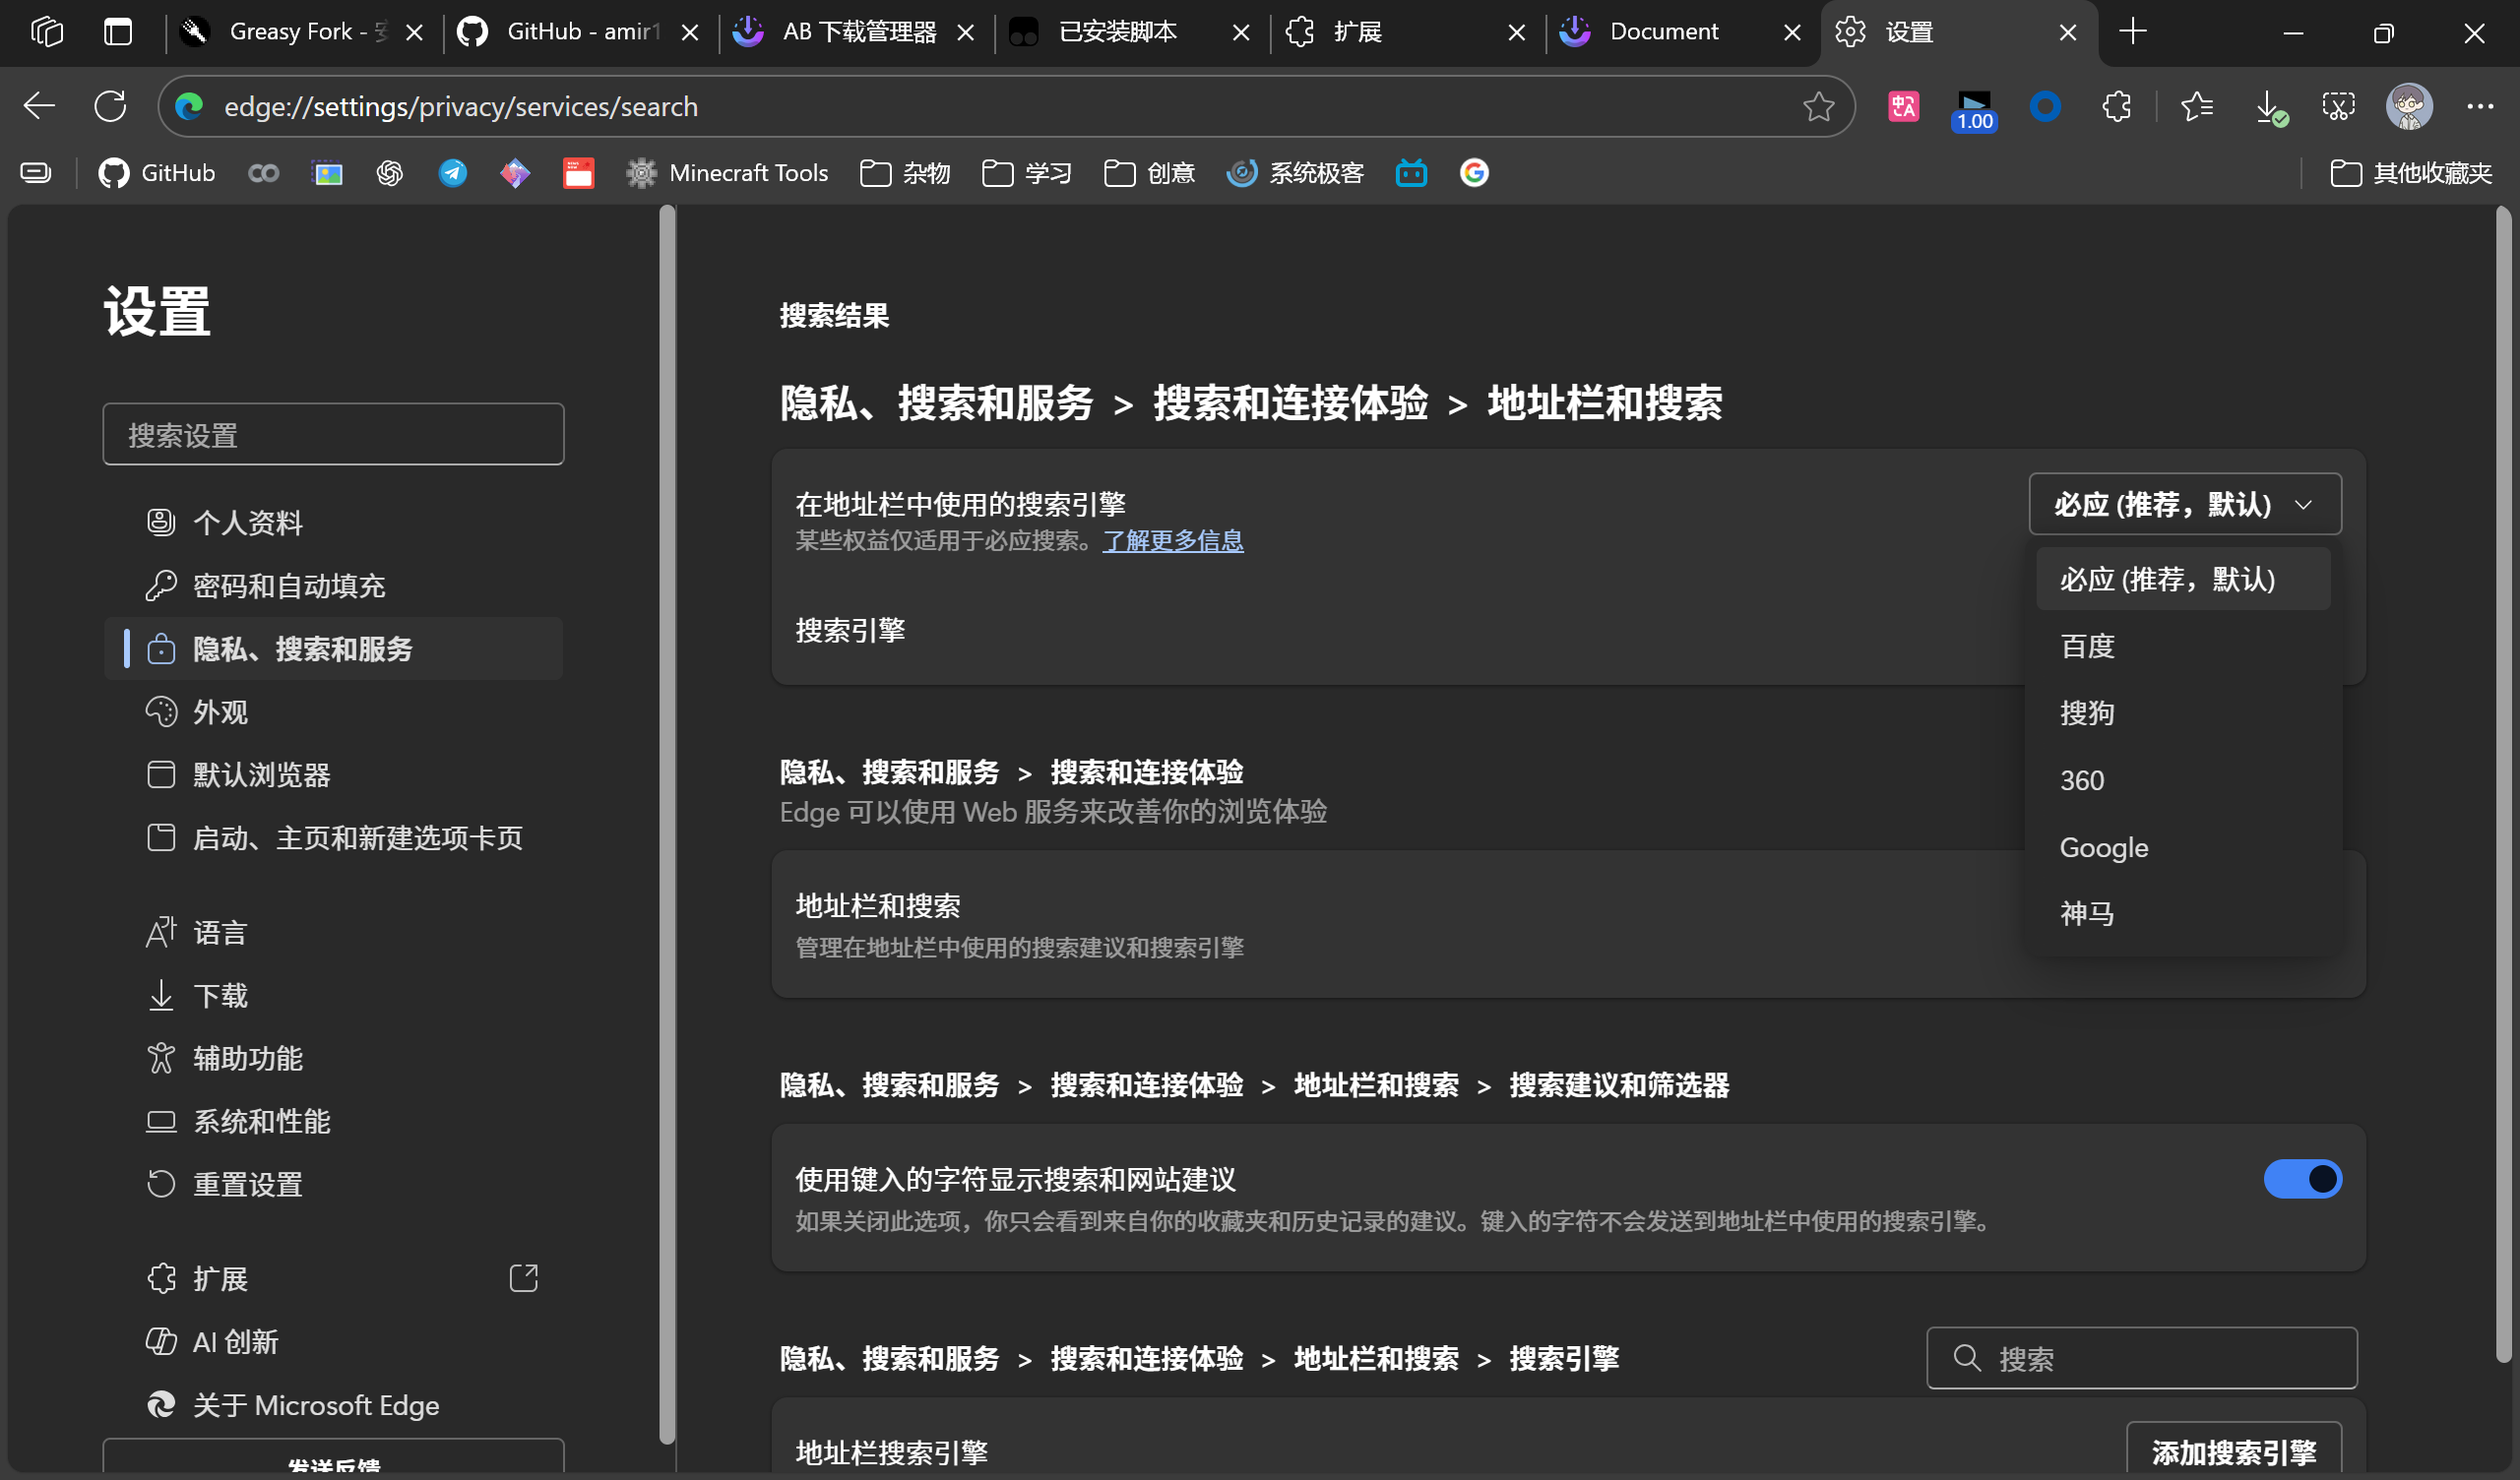Open the Extensions puzzle icon in toolbar

point(2116,106)
